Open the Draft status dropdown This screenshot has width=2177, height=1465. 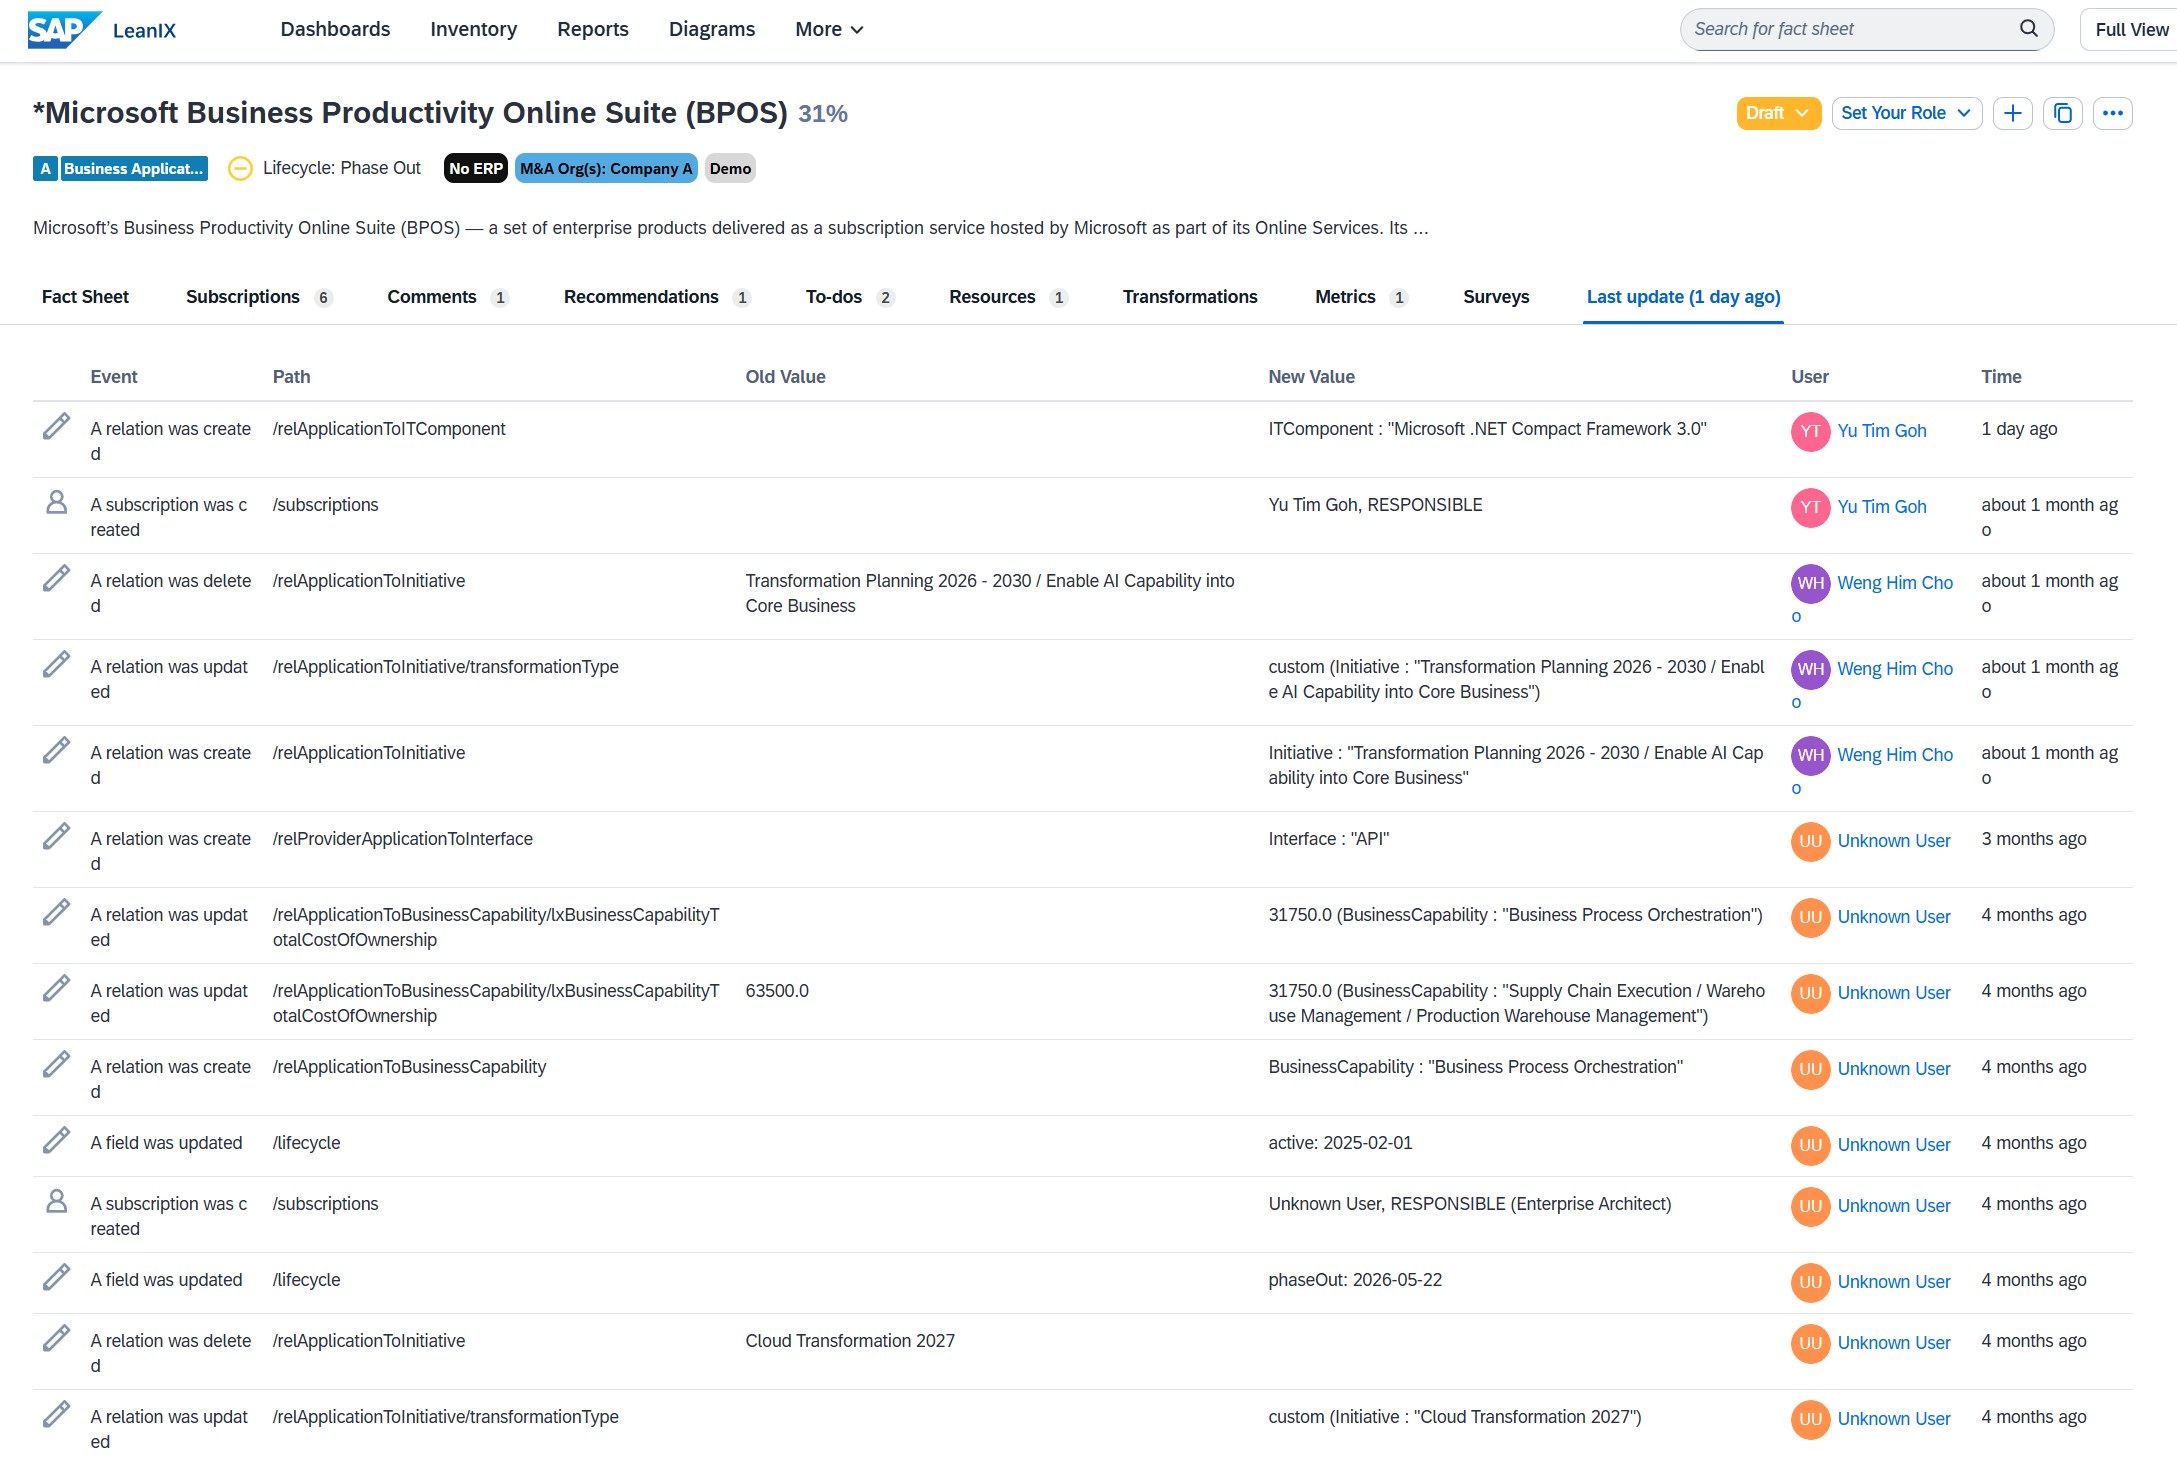1777,113
